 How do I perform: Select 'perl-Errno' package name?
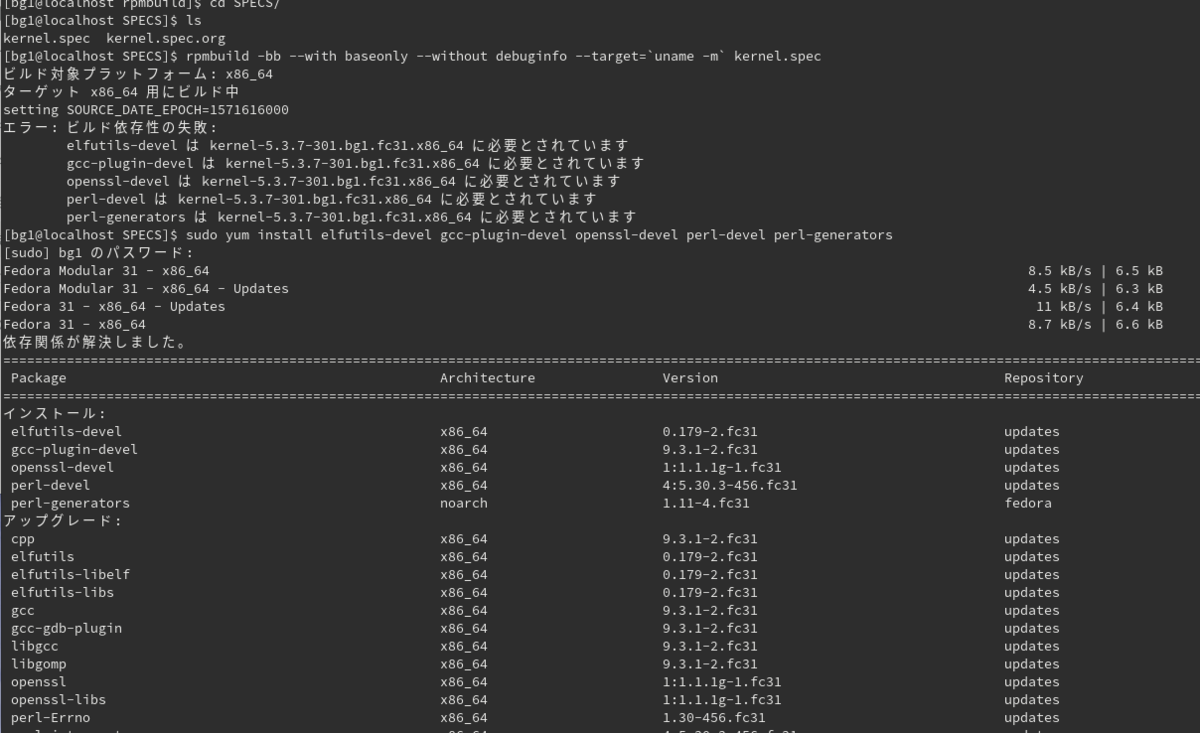click(x=50, y=718)
